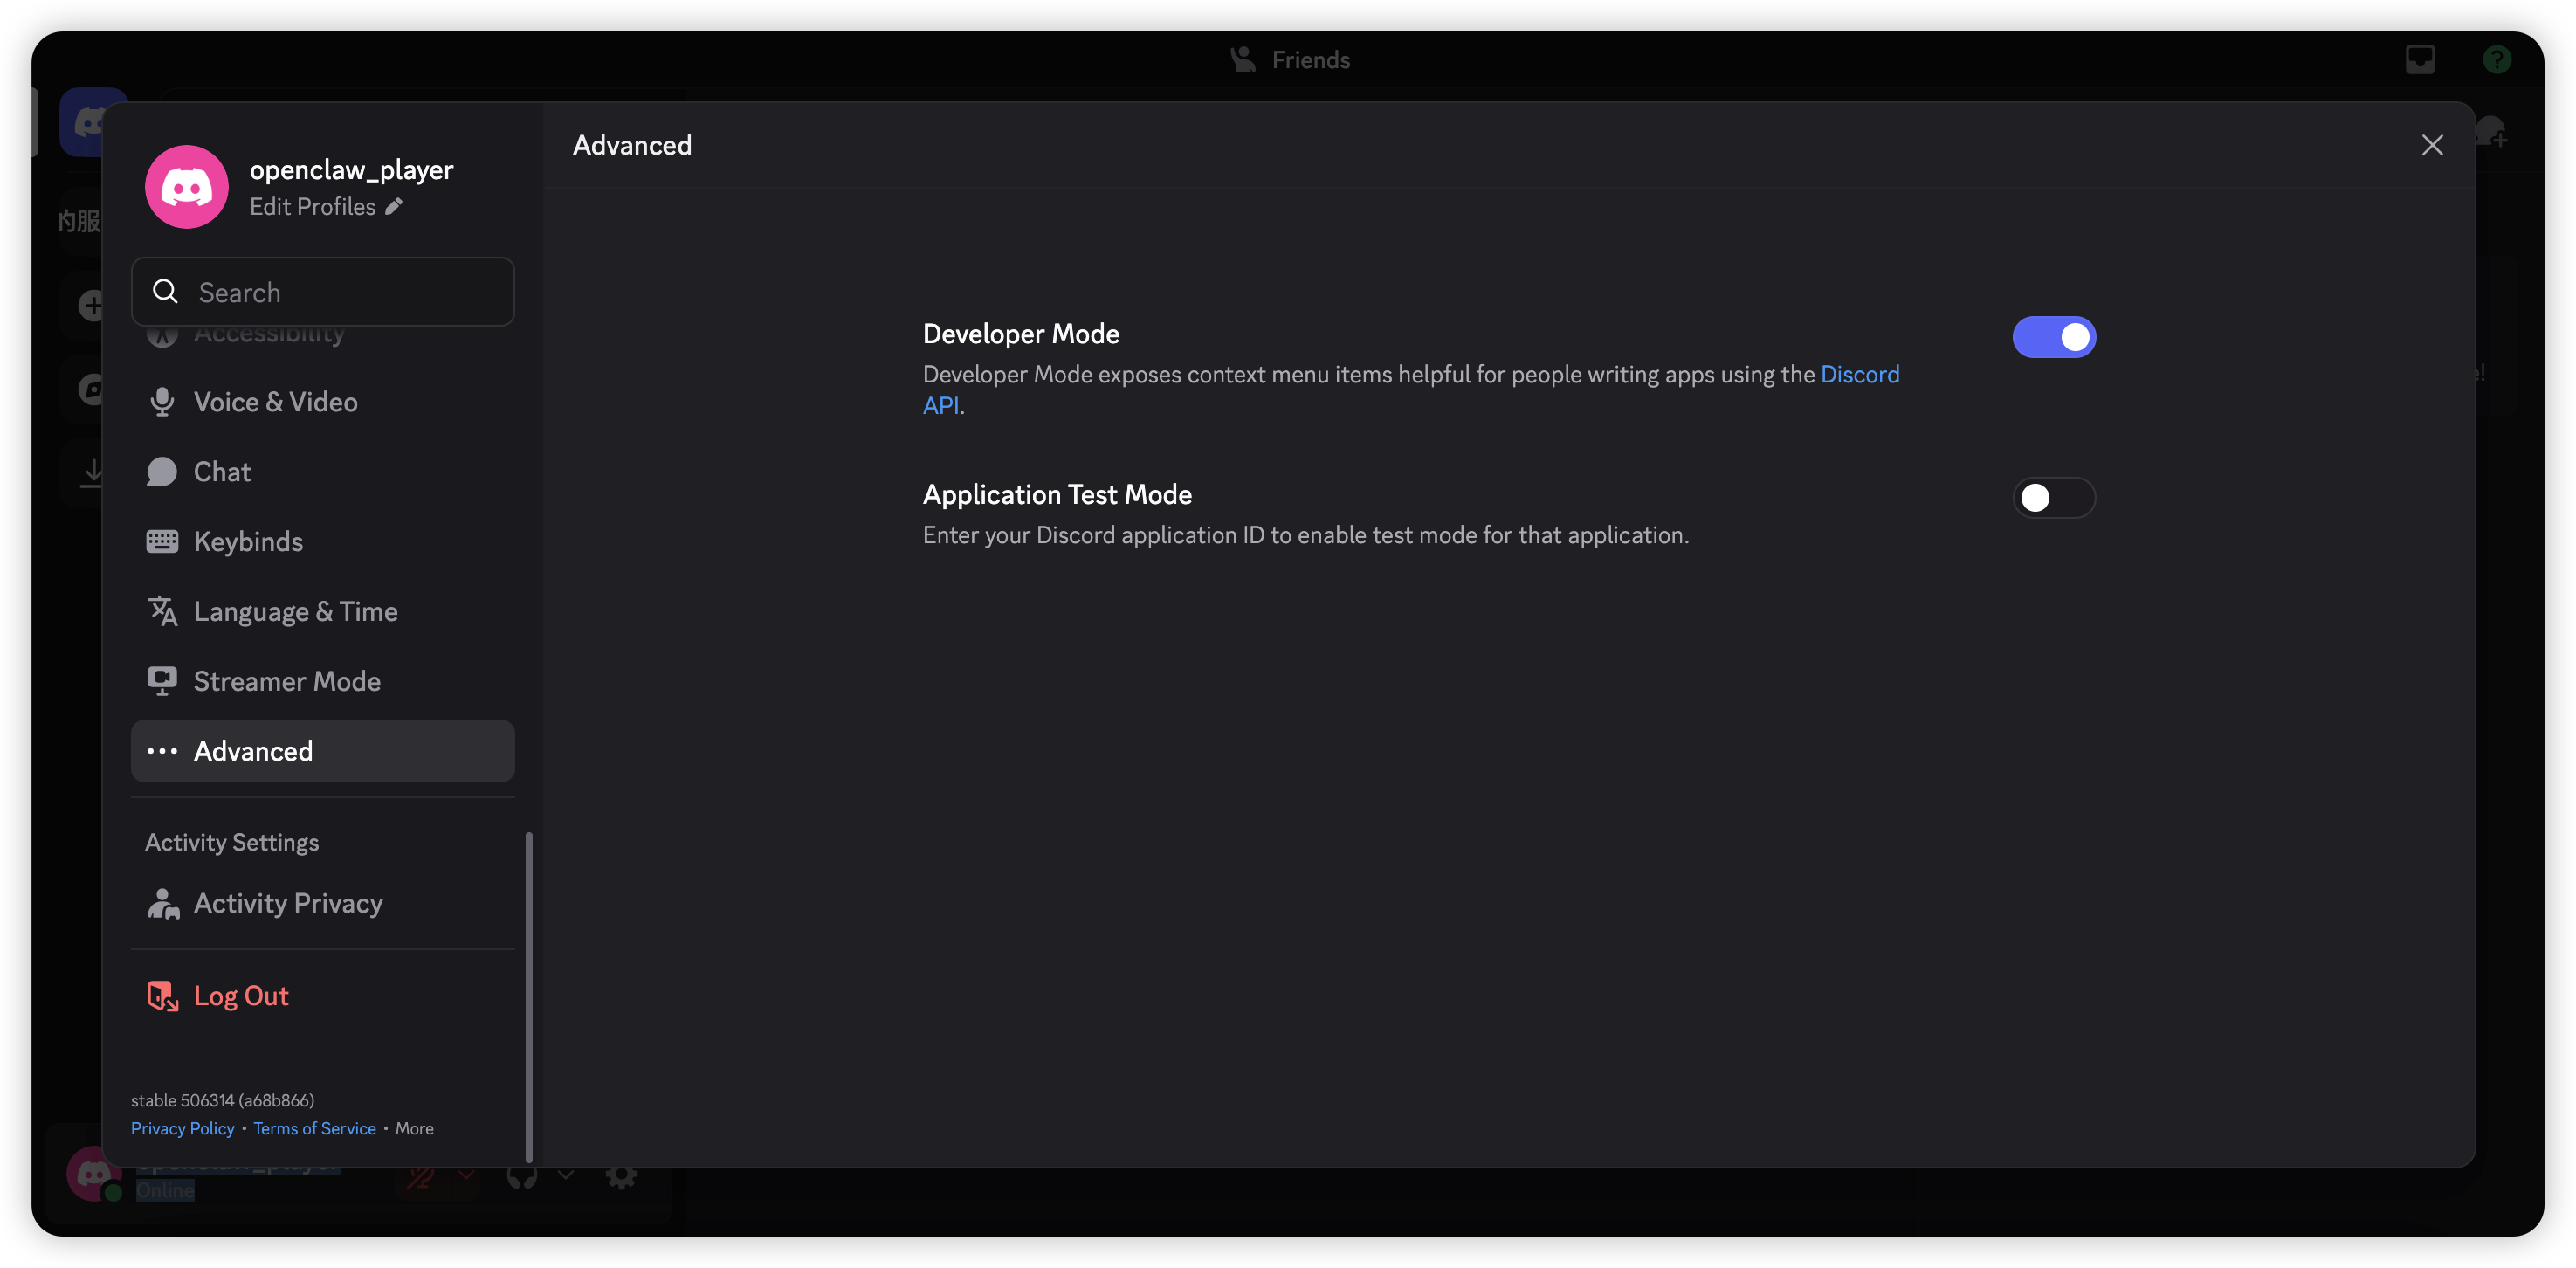Viewport: 2576px width, 1268px height.
Task: Select Streamer Mode in the sidebar
Action: (x=286, y=681)
